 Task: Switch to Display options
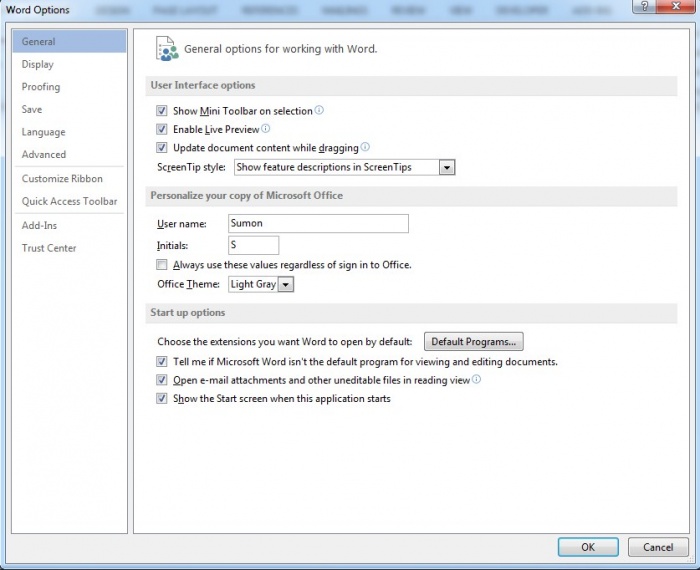coord(69,64)
